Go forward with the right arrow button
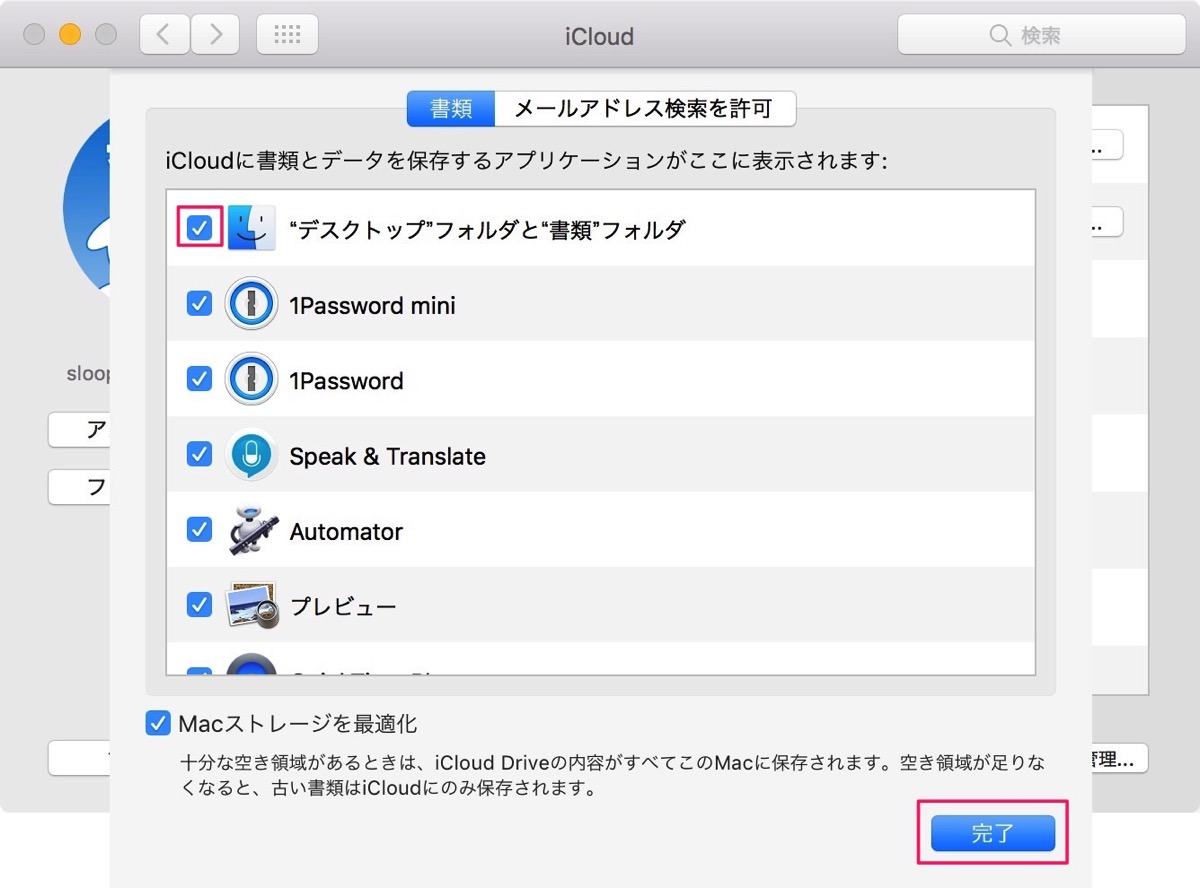1200x888 pixels. point(215,35)
